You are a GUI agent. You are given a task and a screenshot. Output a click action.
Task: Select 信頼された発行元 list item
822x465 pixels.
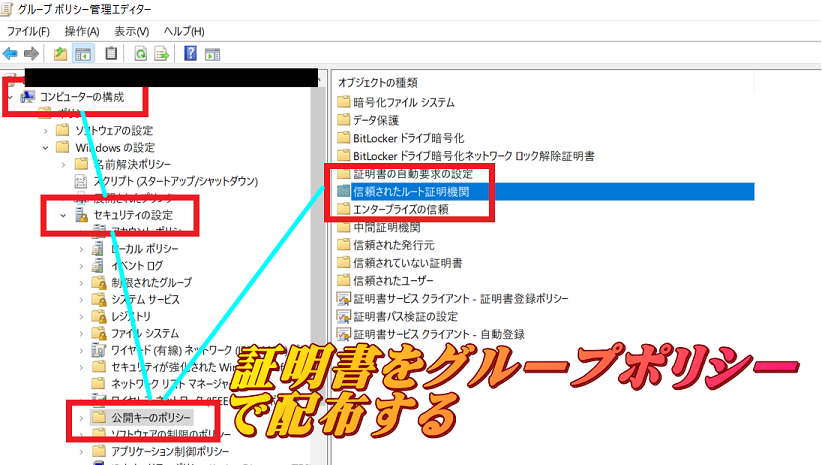coord(394,245)
